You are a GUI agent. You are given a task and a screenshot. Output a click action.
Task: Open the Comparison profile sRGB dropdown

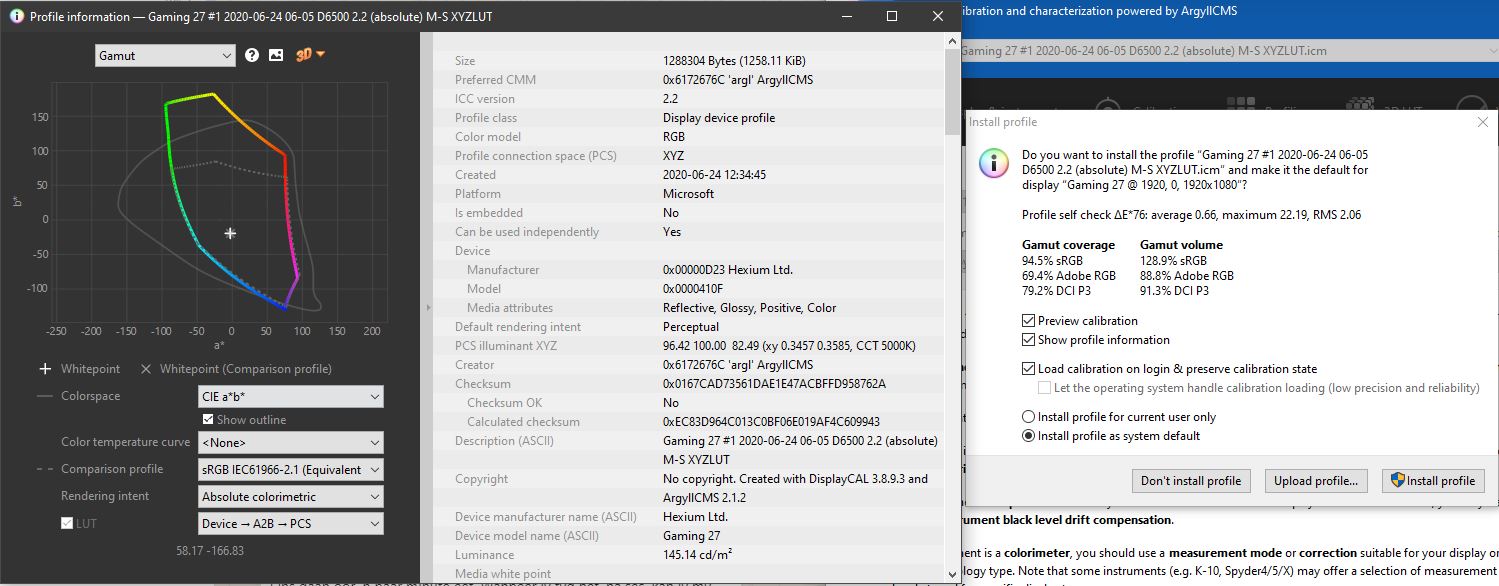point(291,469)
